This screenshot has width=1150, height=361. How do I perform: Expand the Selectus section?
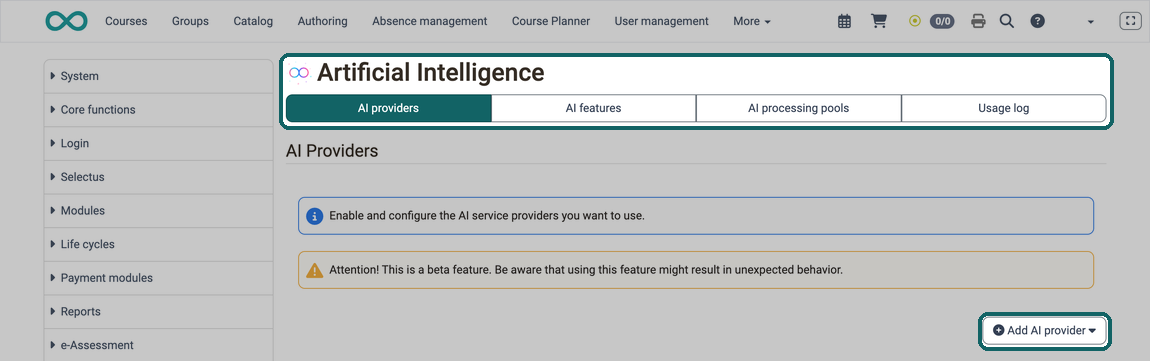(158, 178)
